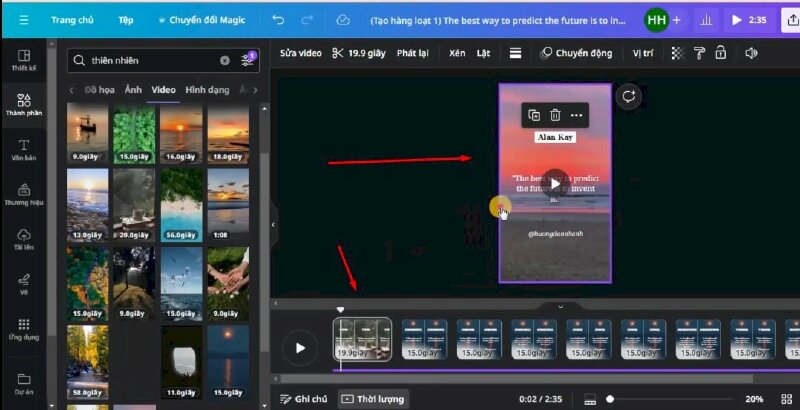Open the analytics bar chart icon
This screenshot has height=410, width=800.
(x=706, y=20)
